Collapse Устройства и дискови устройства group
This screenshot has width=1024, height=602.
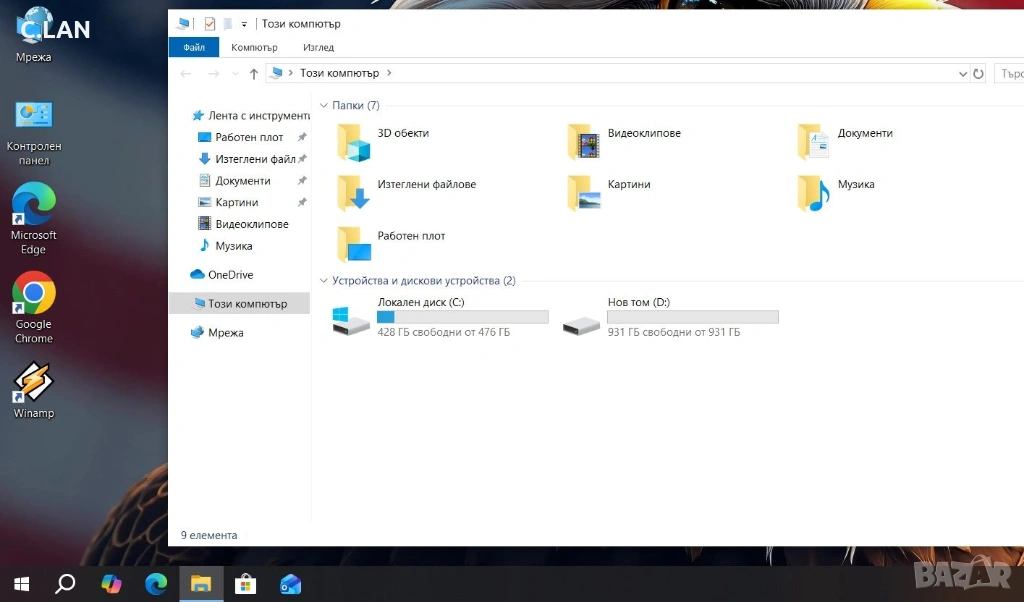(324, 282)
